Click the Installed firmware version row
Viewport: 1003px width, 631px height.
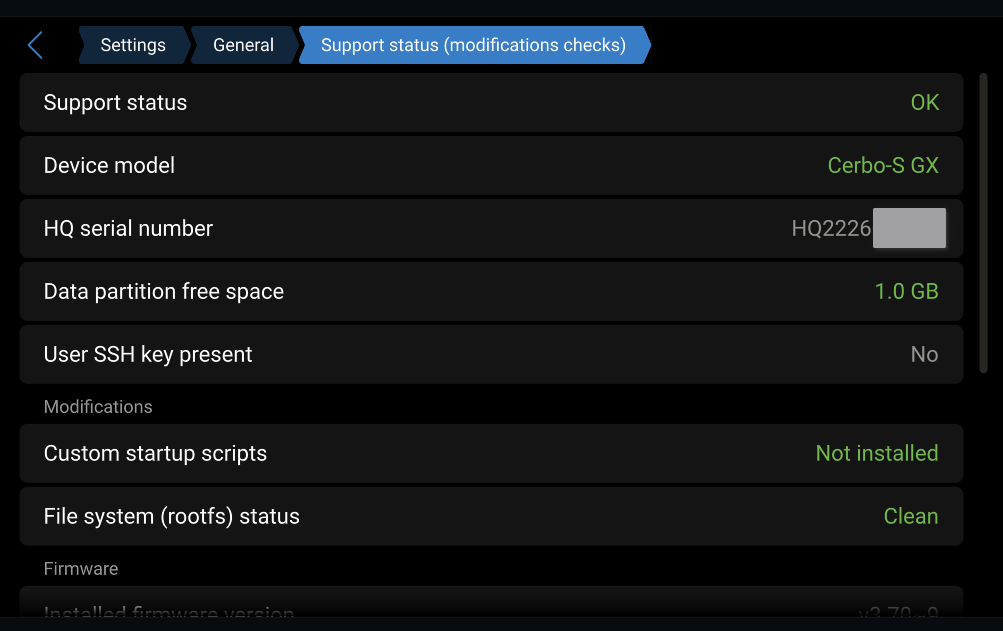pyautogui.click(x=490, y=606)
